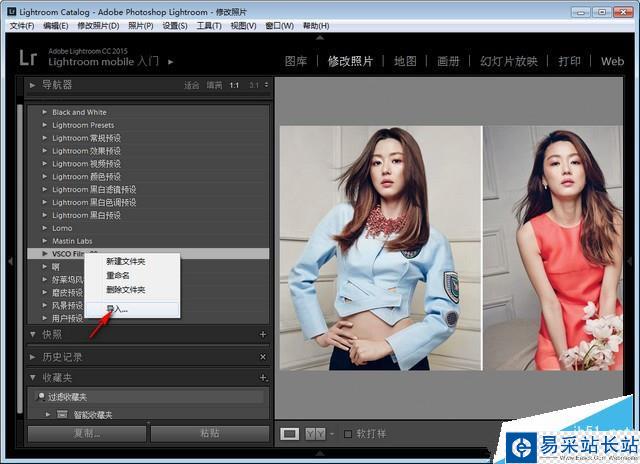The image size is (640, 464).
Task: Expand the Black and White preset folder
Action: 45,112
